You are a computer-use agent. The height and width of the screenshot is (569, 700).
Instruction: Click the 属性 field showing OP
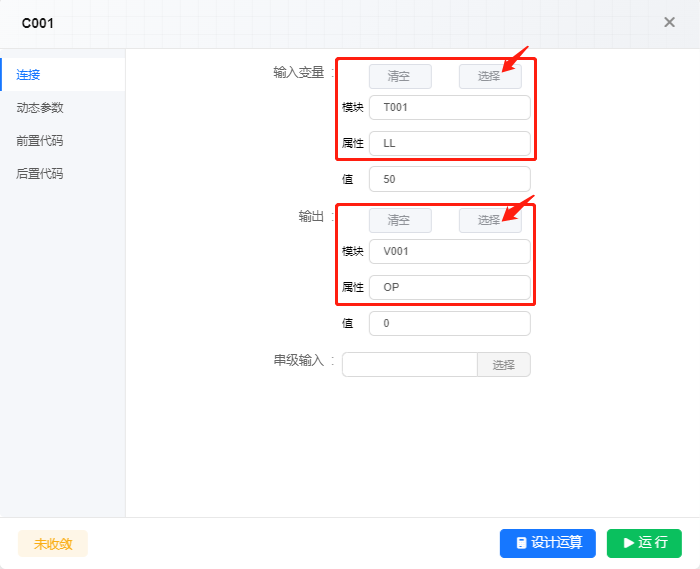click(x=450, y=287)
